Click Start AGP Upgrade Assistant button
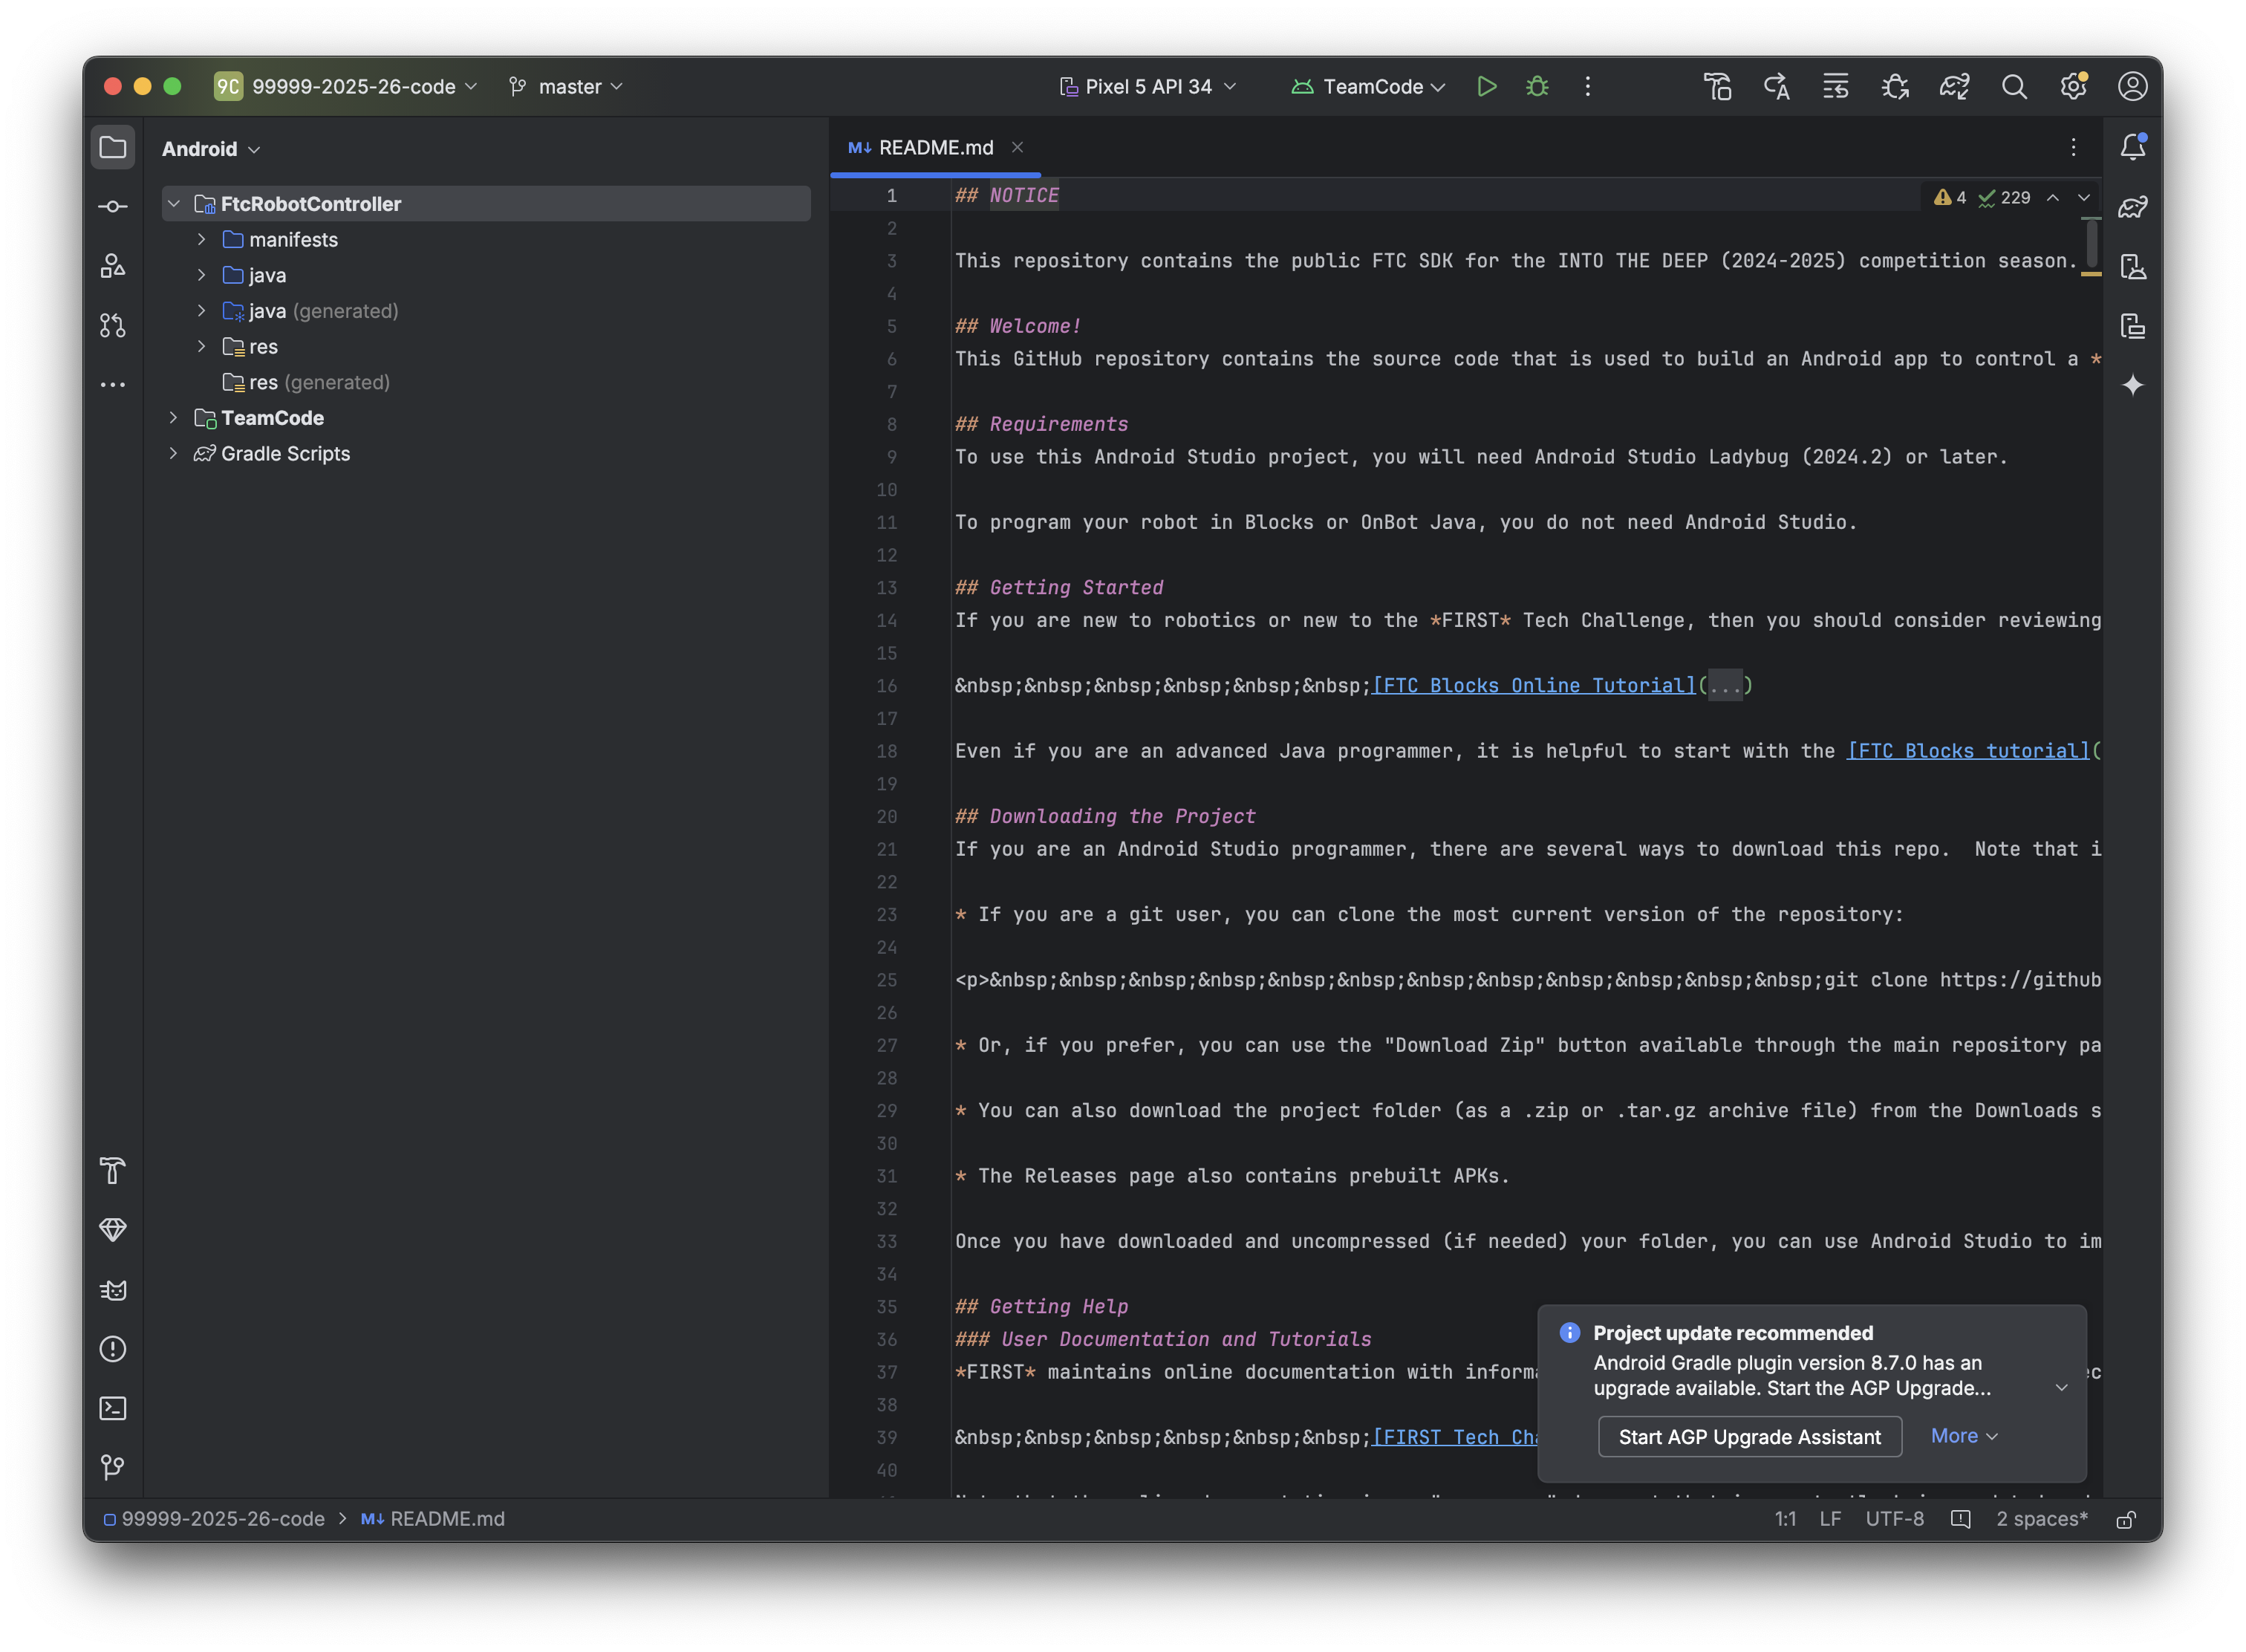 tap(1749, 1437)
